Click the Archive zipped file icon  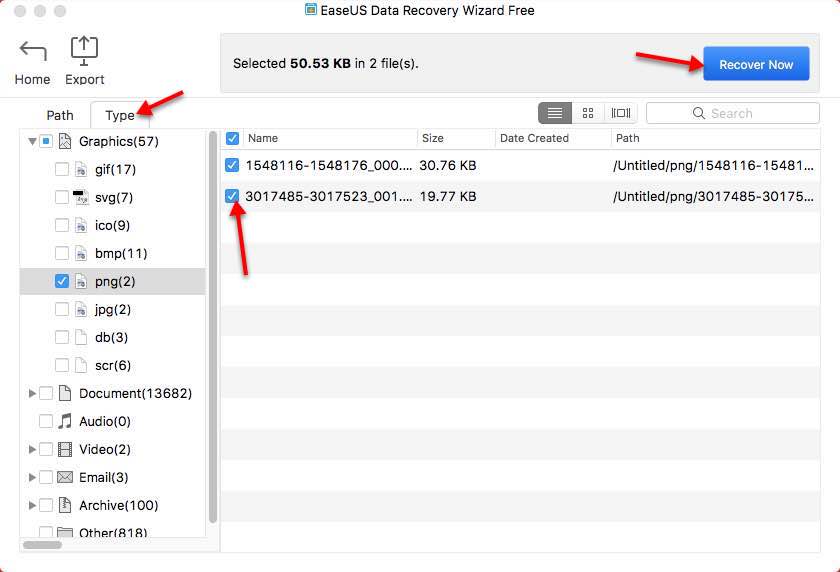65,505
